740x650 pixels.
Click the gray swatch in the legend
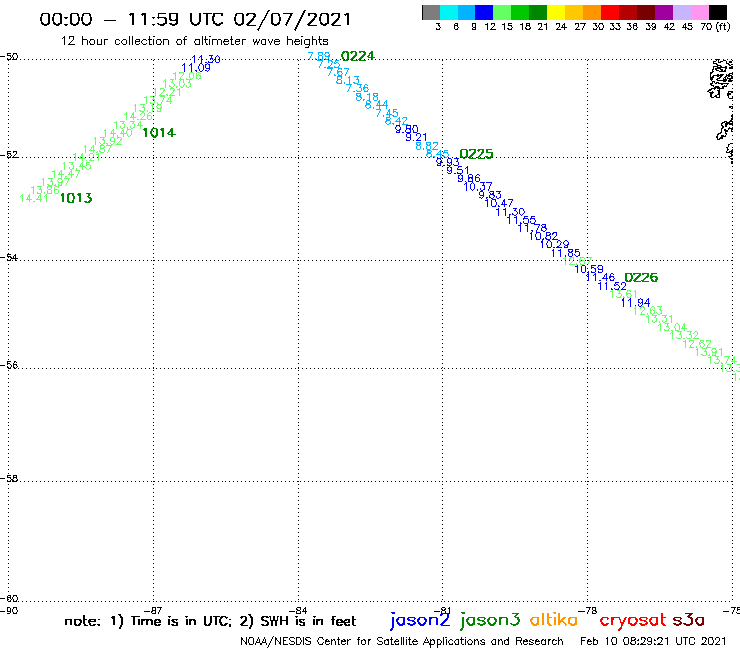pyautogui.click(x=431, y=12)
